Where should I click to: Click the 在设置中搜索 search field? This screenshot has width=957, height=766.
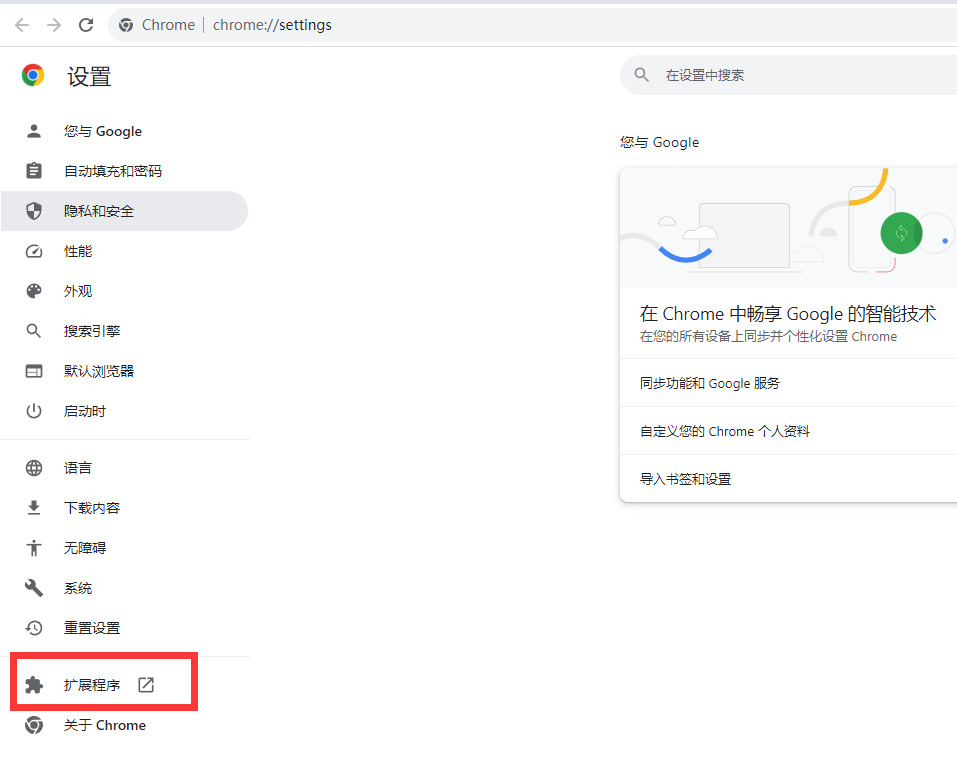pos(789,75)
